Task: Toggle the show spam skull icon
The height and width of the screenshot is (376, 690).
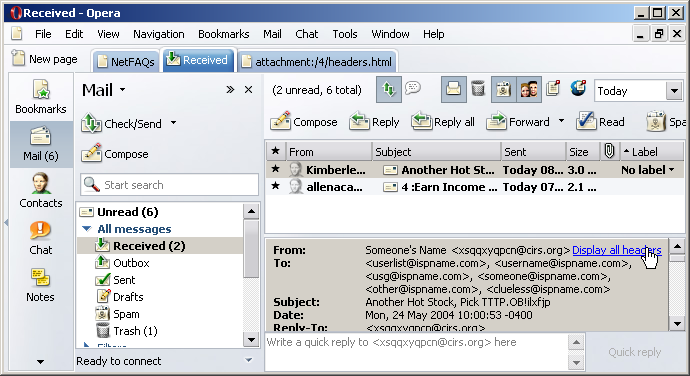Action: pos(503,89)
